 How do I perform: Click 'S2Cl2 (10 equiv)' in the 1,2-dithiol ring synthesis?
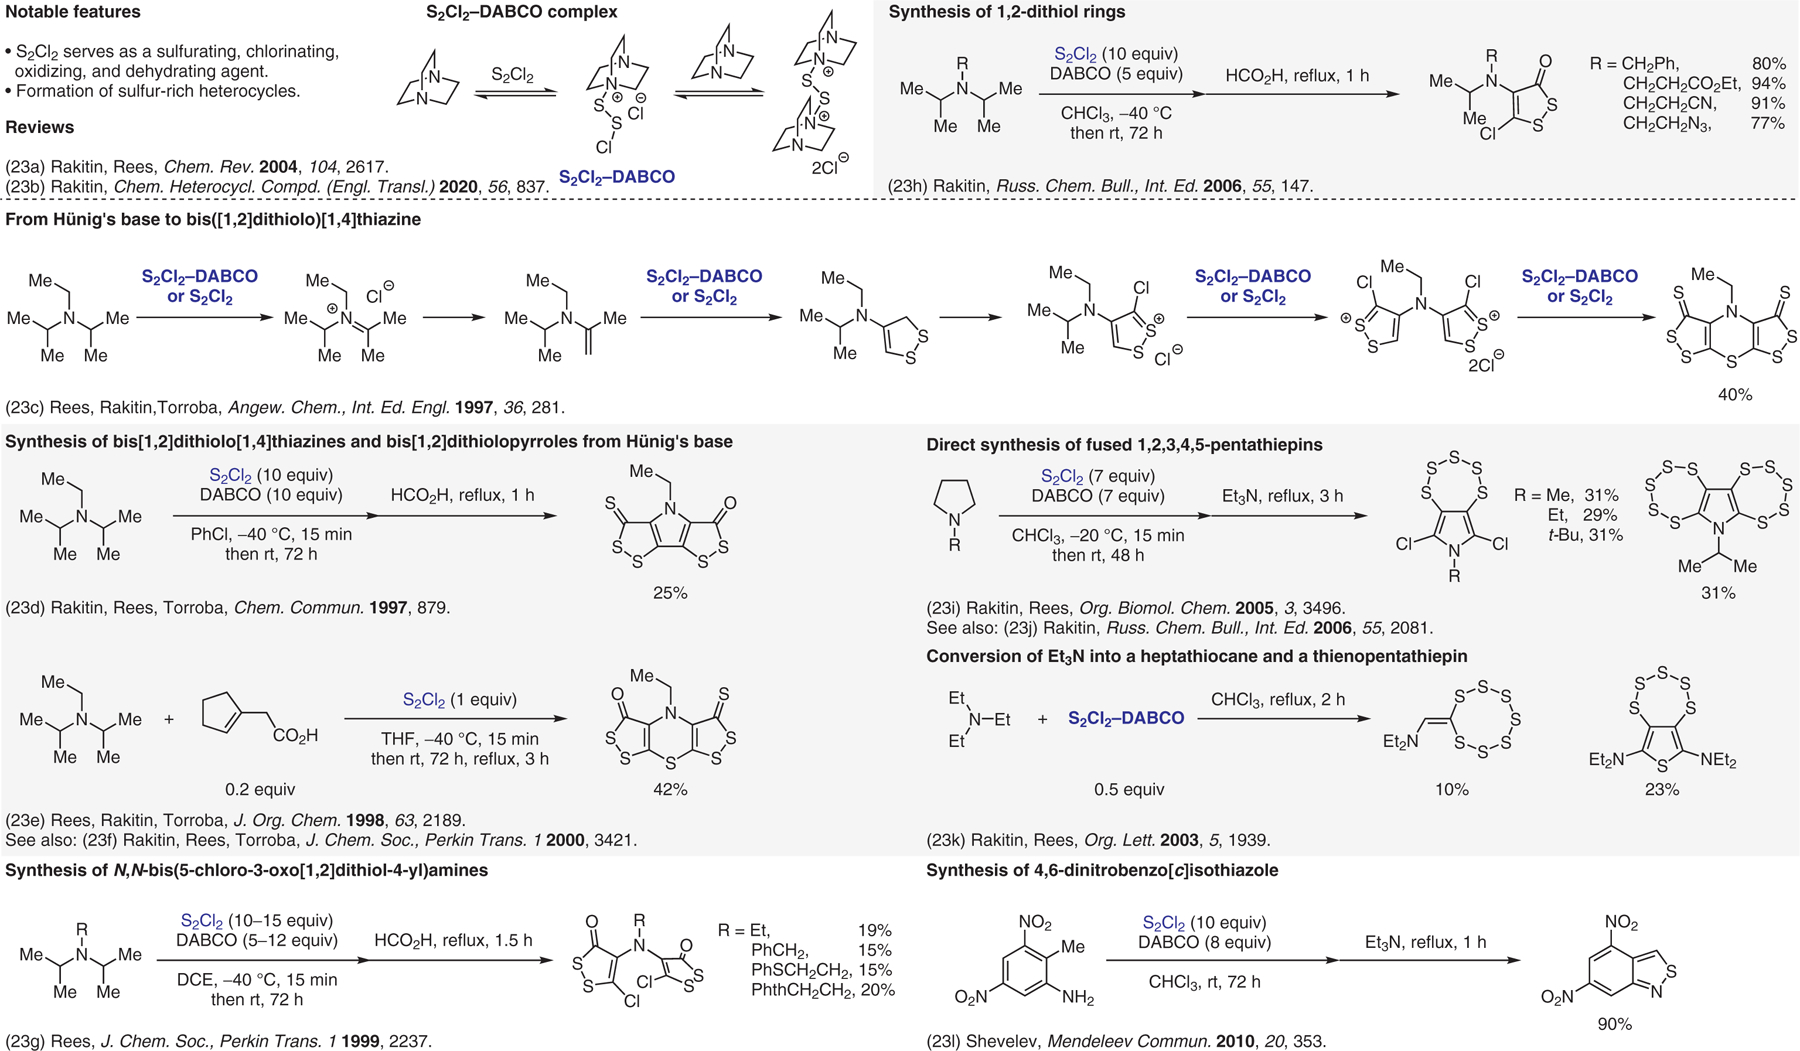(x=1116, y=54)
